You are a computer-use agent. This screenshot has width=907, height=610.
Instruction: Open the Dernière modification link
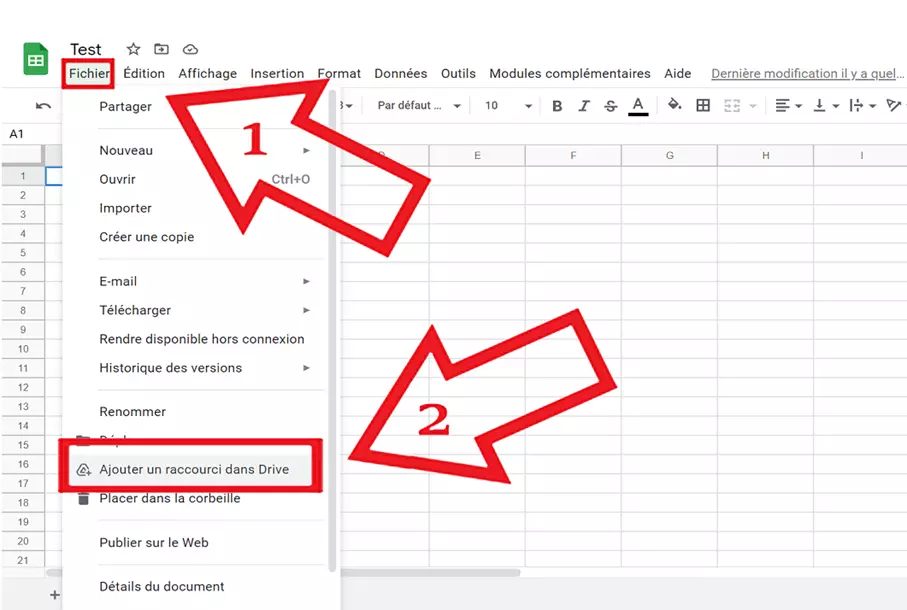coord(807,73)
